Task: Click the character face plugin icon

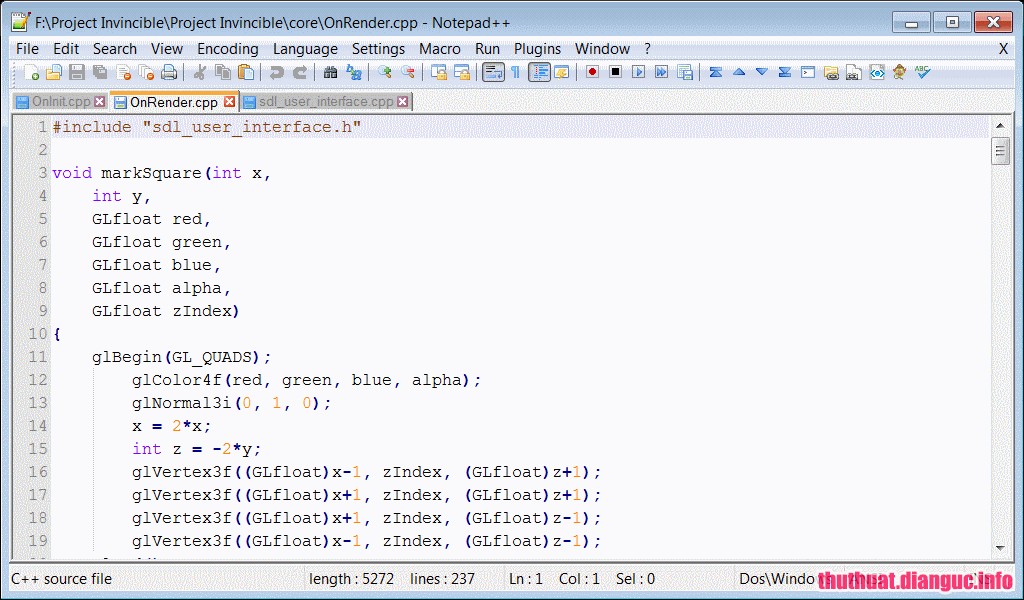Action: click(900, 72)
